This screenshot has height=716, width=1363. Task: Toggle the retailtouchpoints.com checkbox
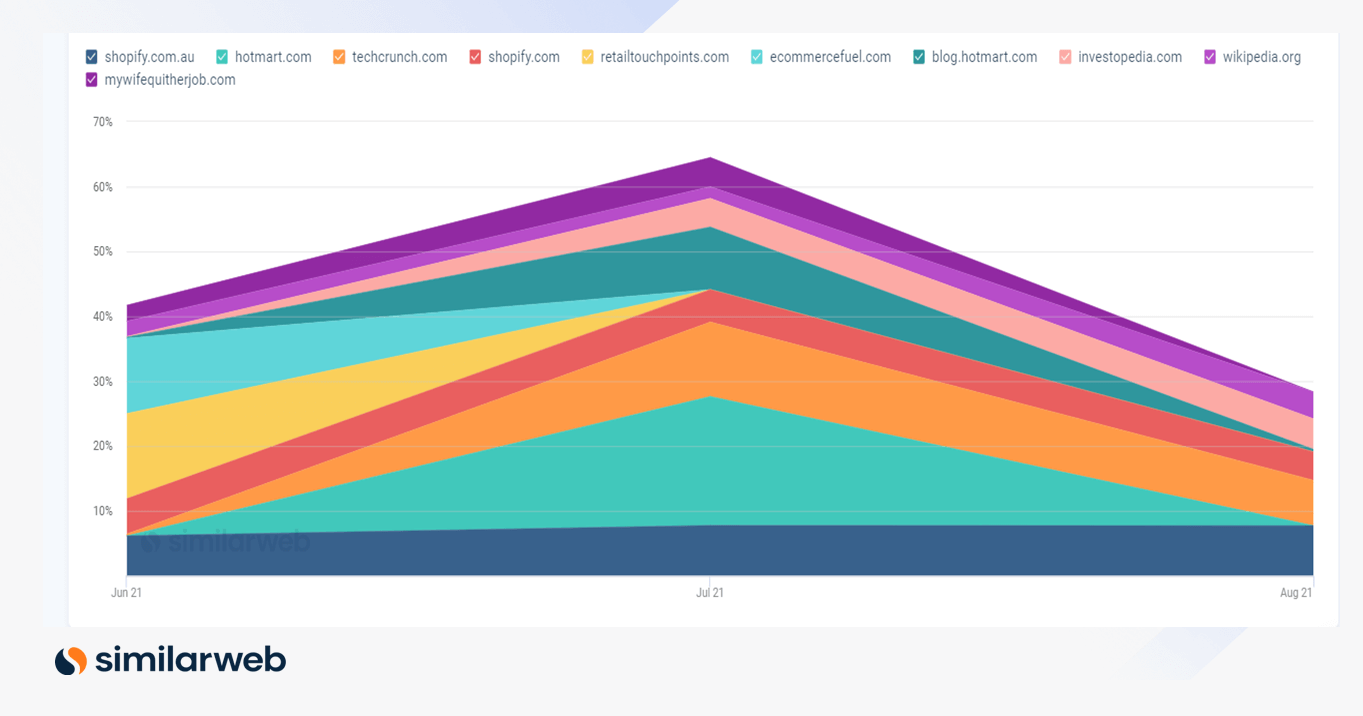[588, 57]
